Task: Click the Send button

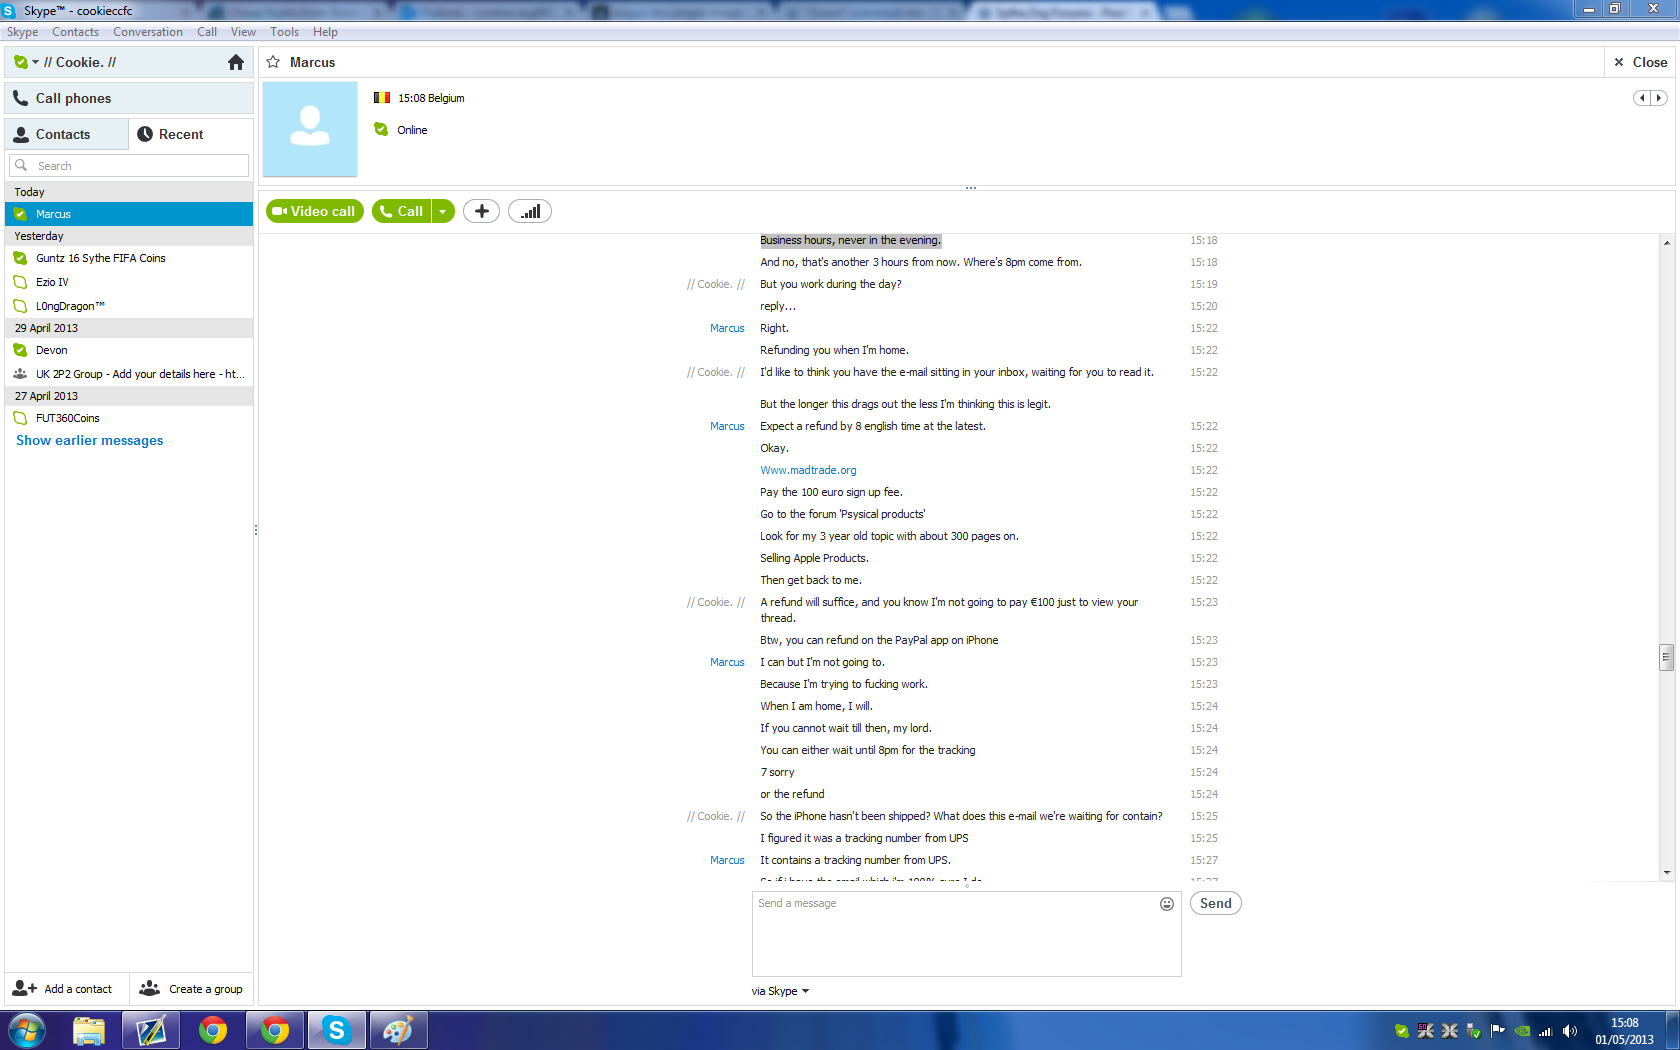Action: pyautogui.click(x=1216, y=903)
